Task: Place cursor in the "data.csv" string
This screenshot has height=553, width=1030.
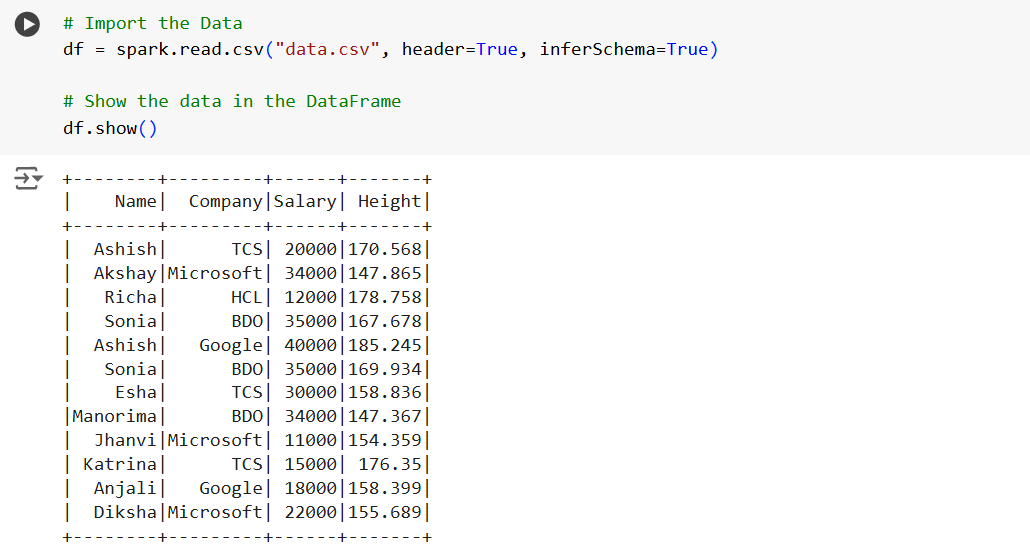Action: click(328, 49)
